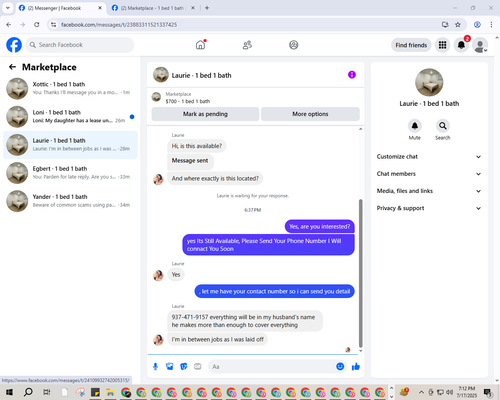Image resolution: width=500 pixels, height=400 pixels.
Task: Record a voice clip with microphone icon
Action: (155, 367)
